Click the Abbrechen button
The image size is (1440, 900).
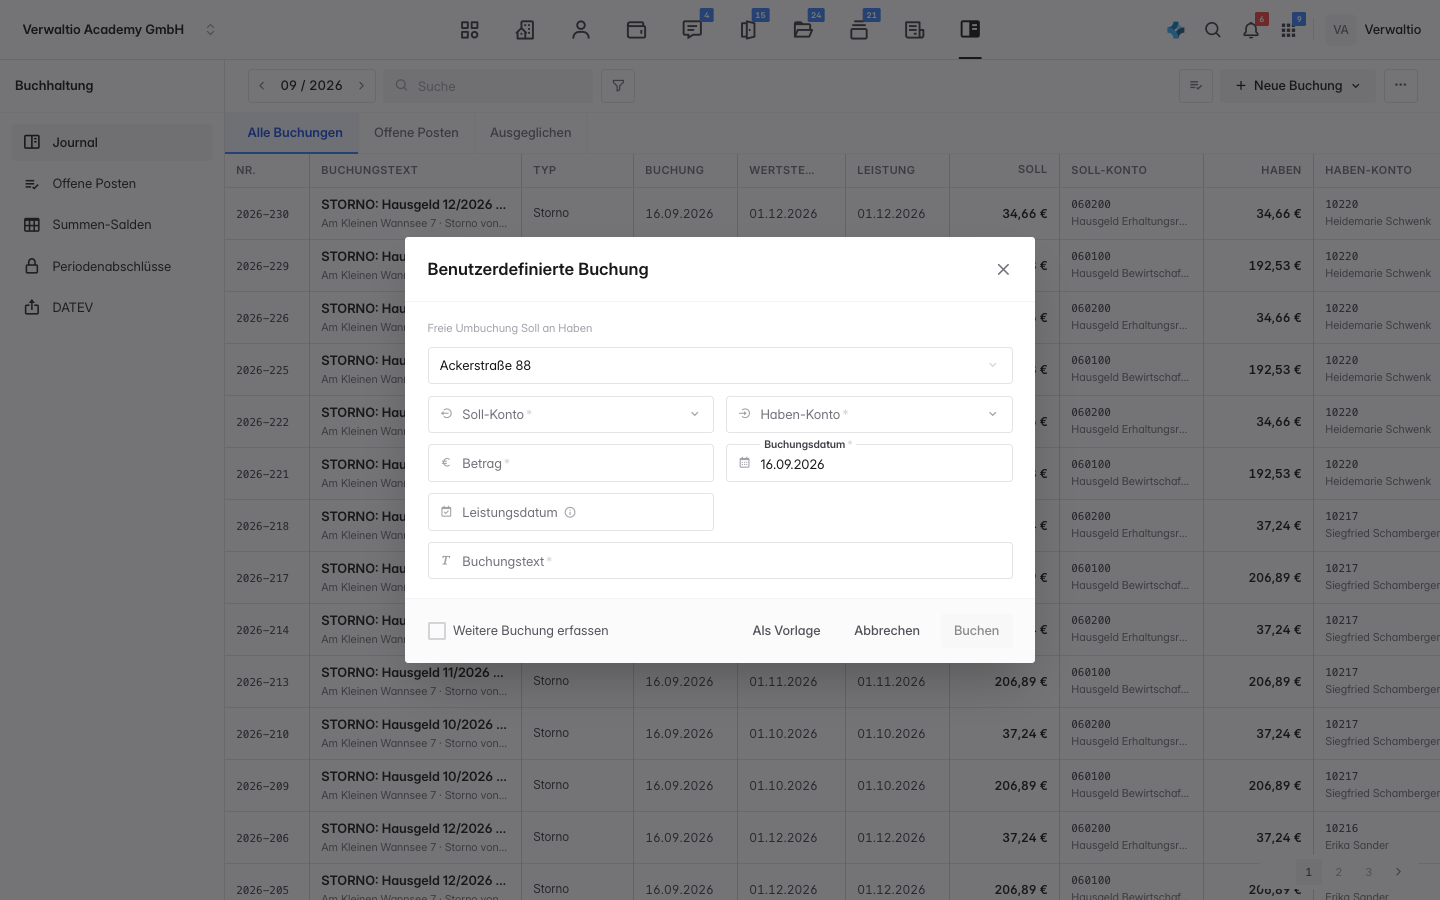pyautogui.click(x=887, y=631)
